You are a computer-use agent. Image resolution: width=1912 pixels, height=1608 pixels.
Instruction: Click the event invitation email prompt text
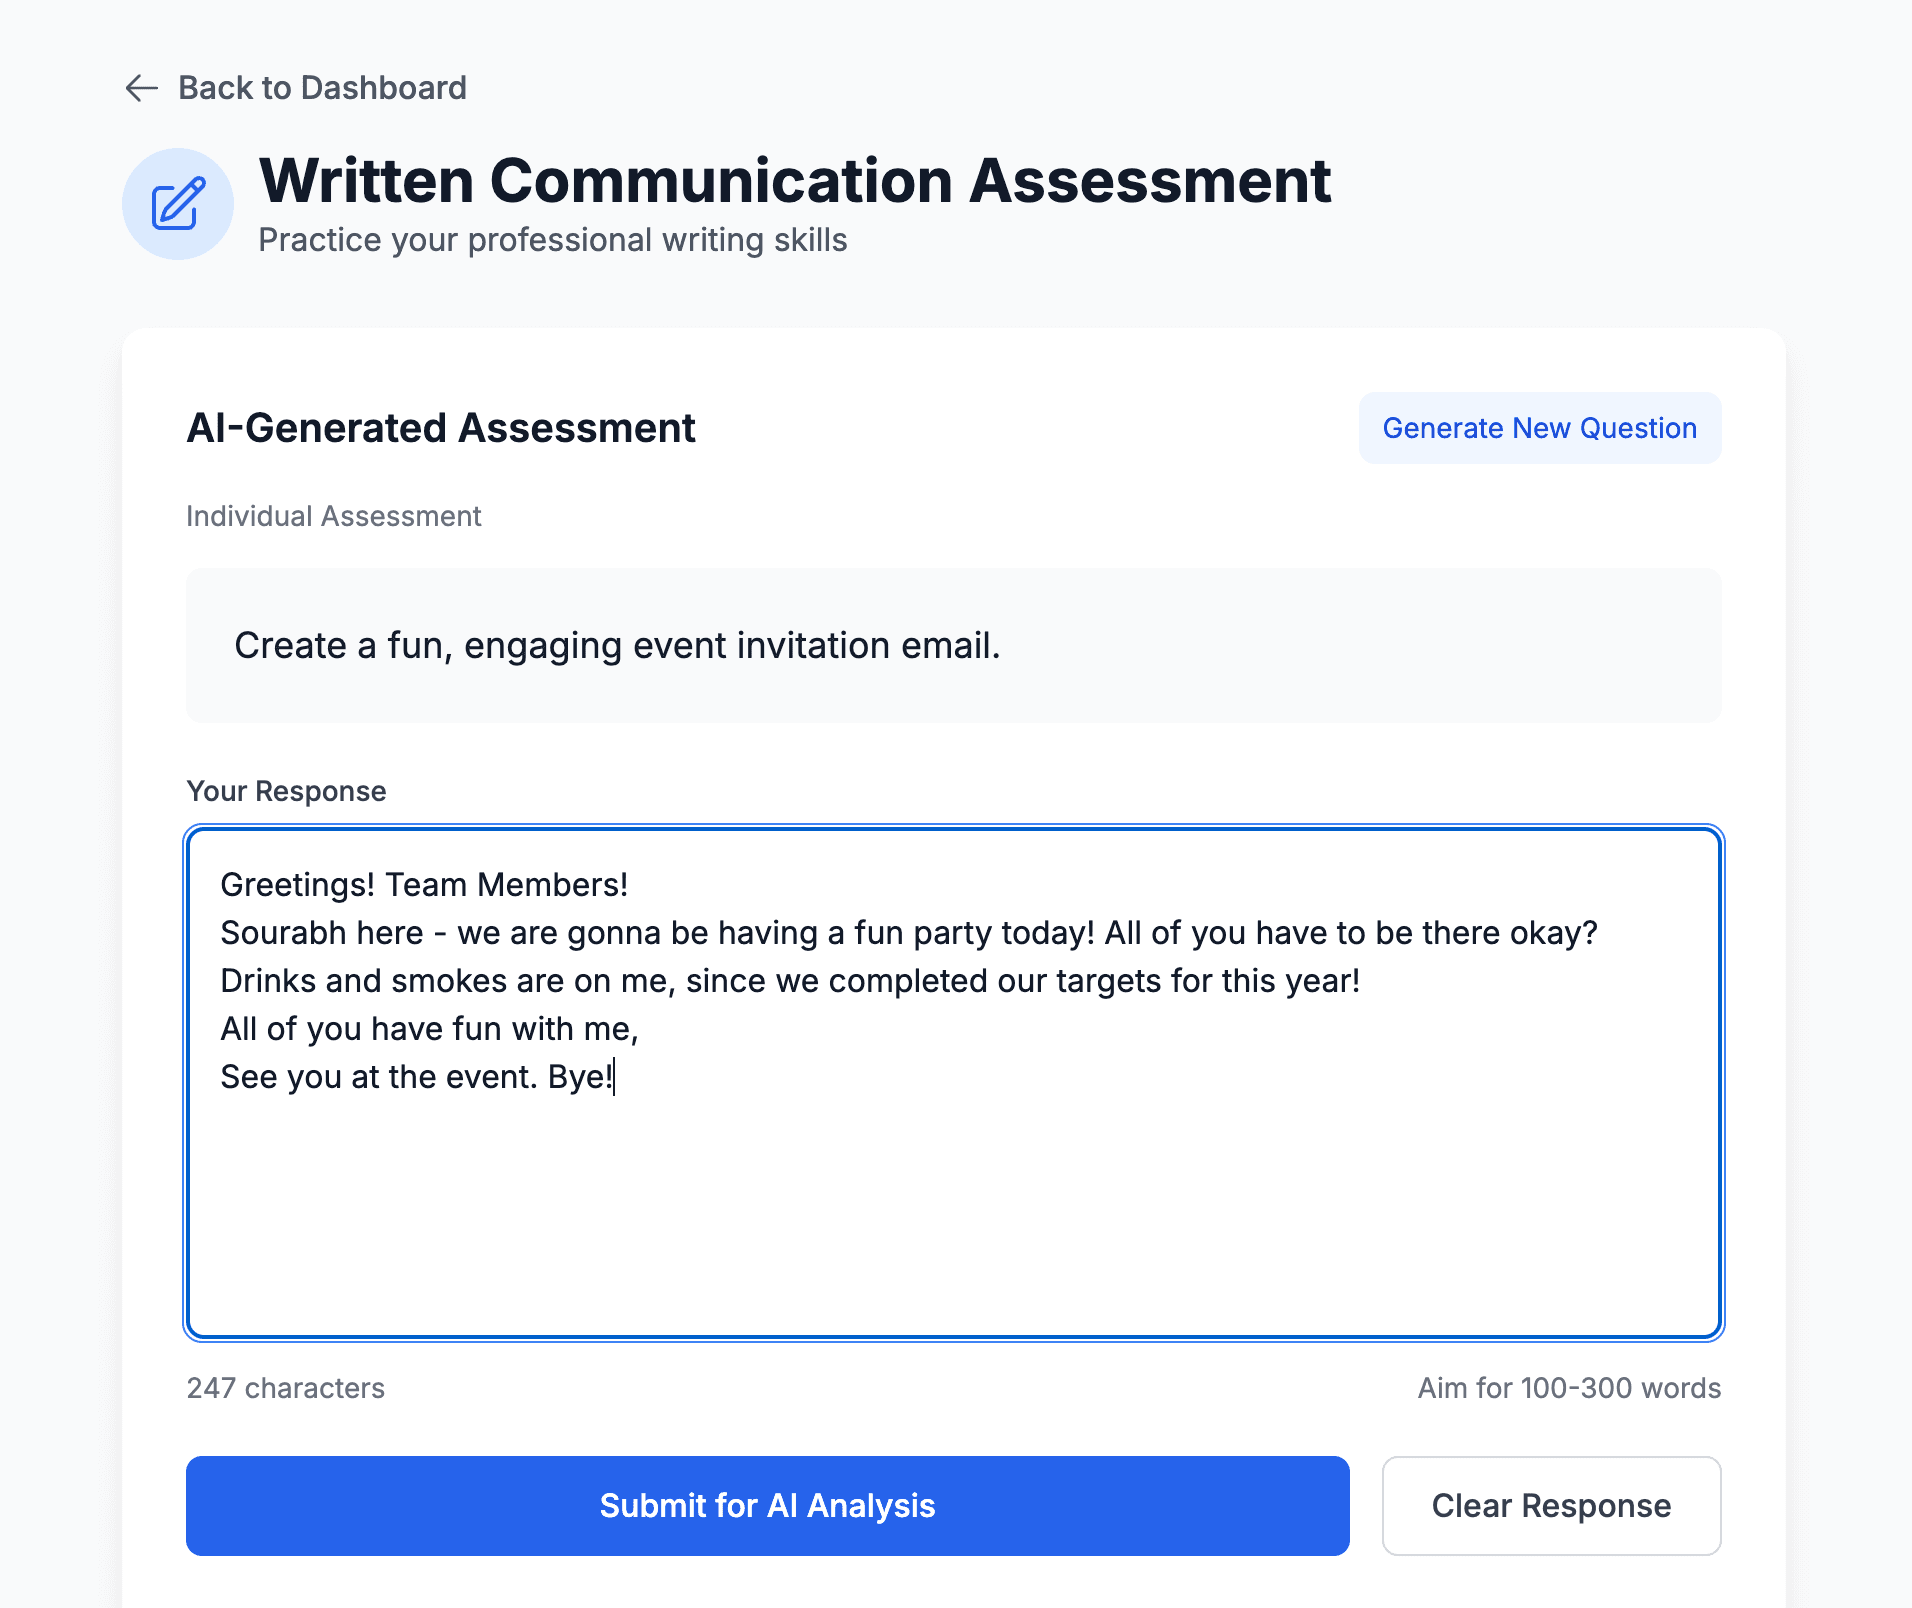tap(617, 646)
